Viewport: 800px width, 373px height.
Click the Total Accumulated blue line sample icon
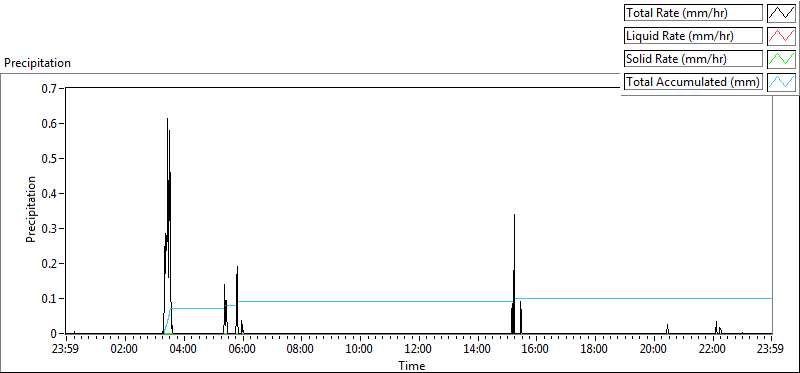point(781,81)
